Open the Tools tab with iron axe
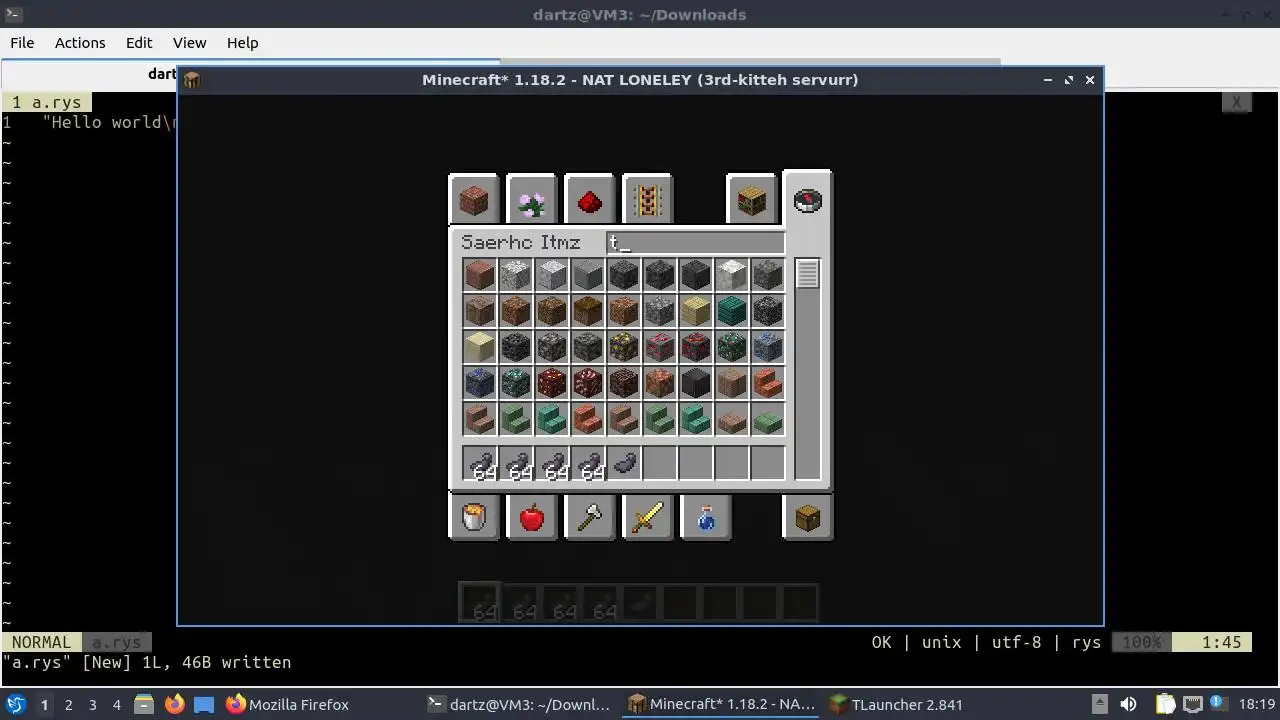This screenshot has height=720, width=1280. pos(589,517)
